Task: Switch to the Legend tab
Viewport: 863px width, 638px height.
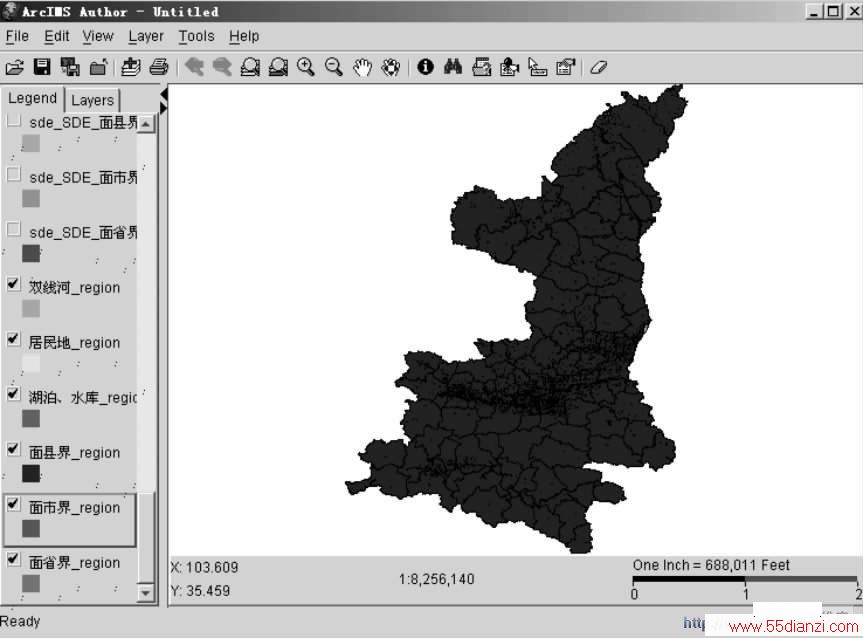Action: click(32, 99)
